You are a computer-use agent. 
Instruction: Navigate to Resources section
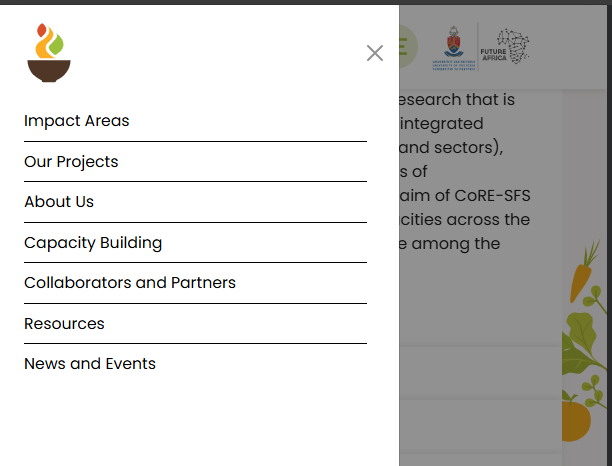click(64, 324)
